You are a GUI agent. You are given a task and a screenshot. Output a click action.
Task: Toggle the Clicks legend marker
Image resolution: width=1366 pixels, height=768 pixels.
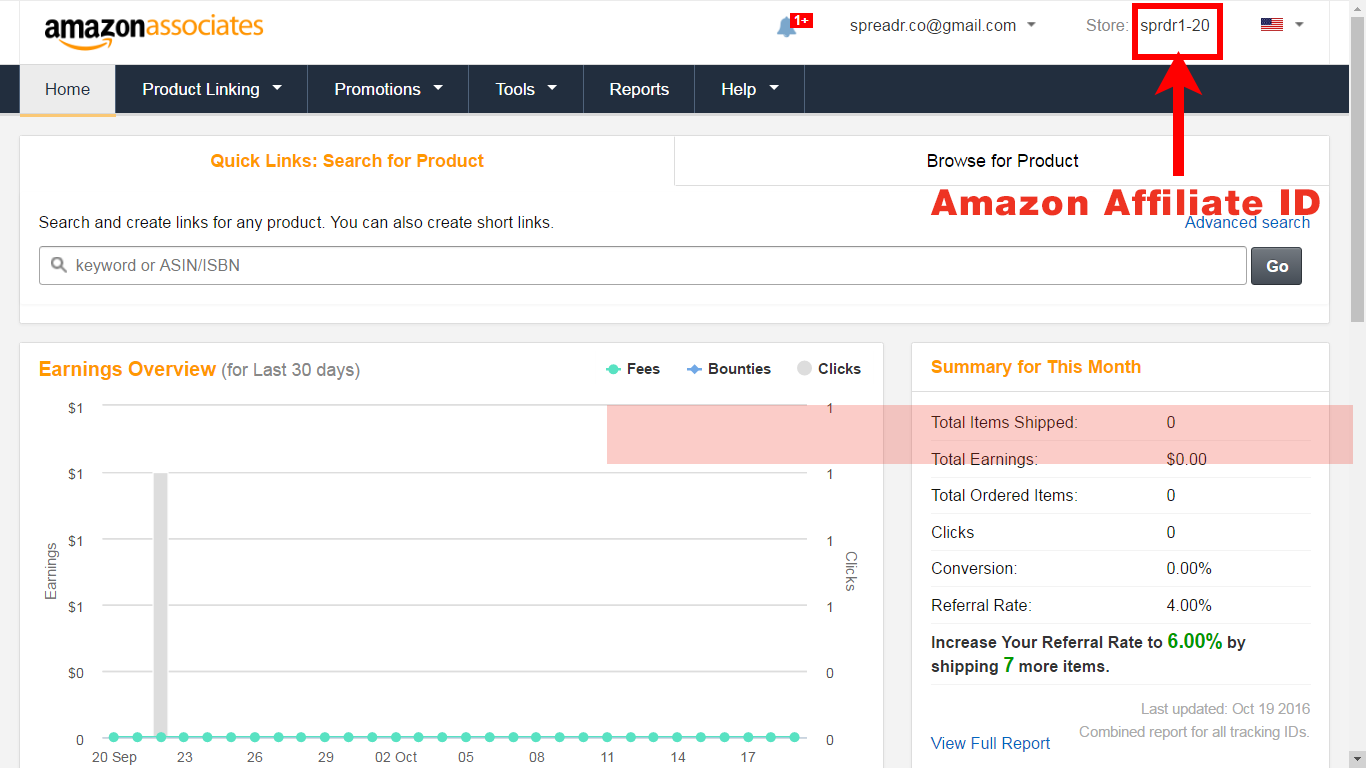point(805,369)
